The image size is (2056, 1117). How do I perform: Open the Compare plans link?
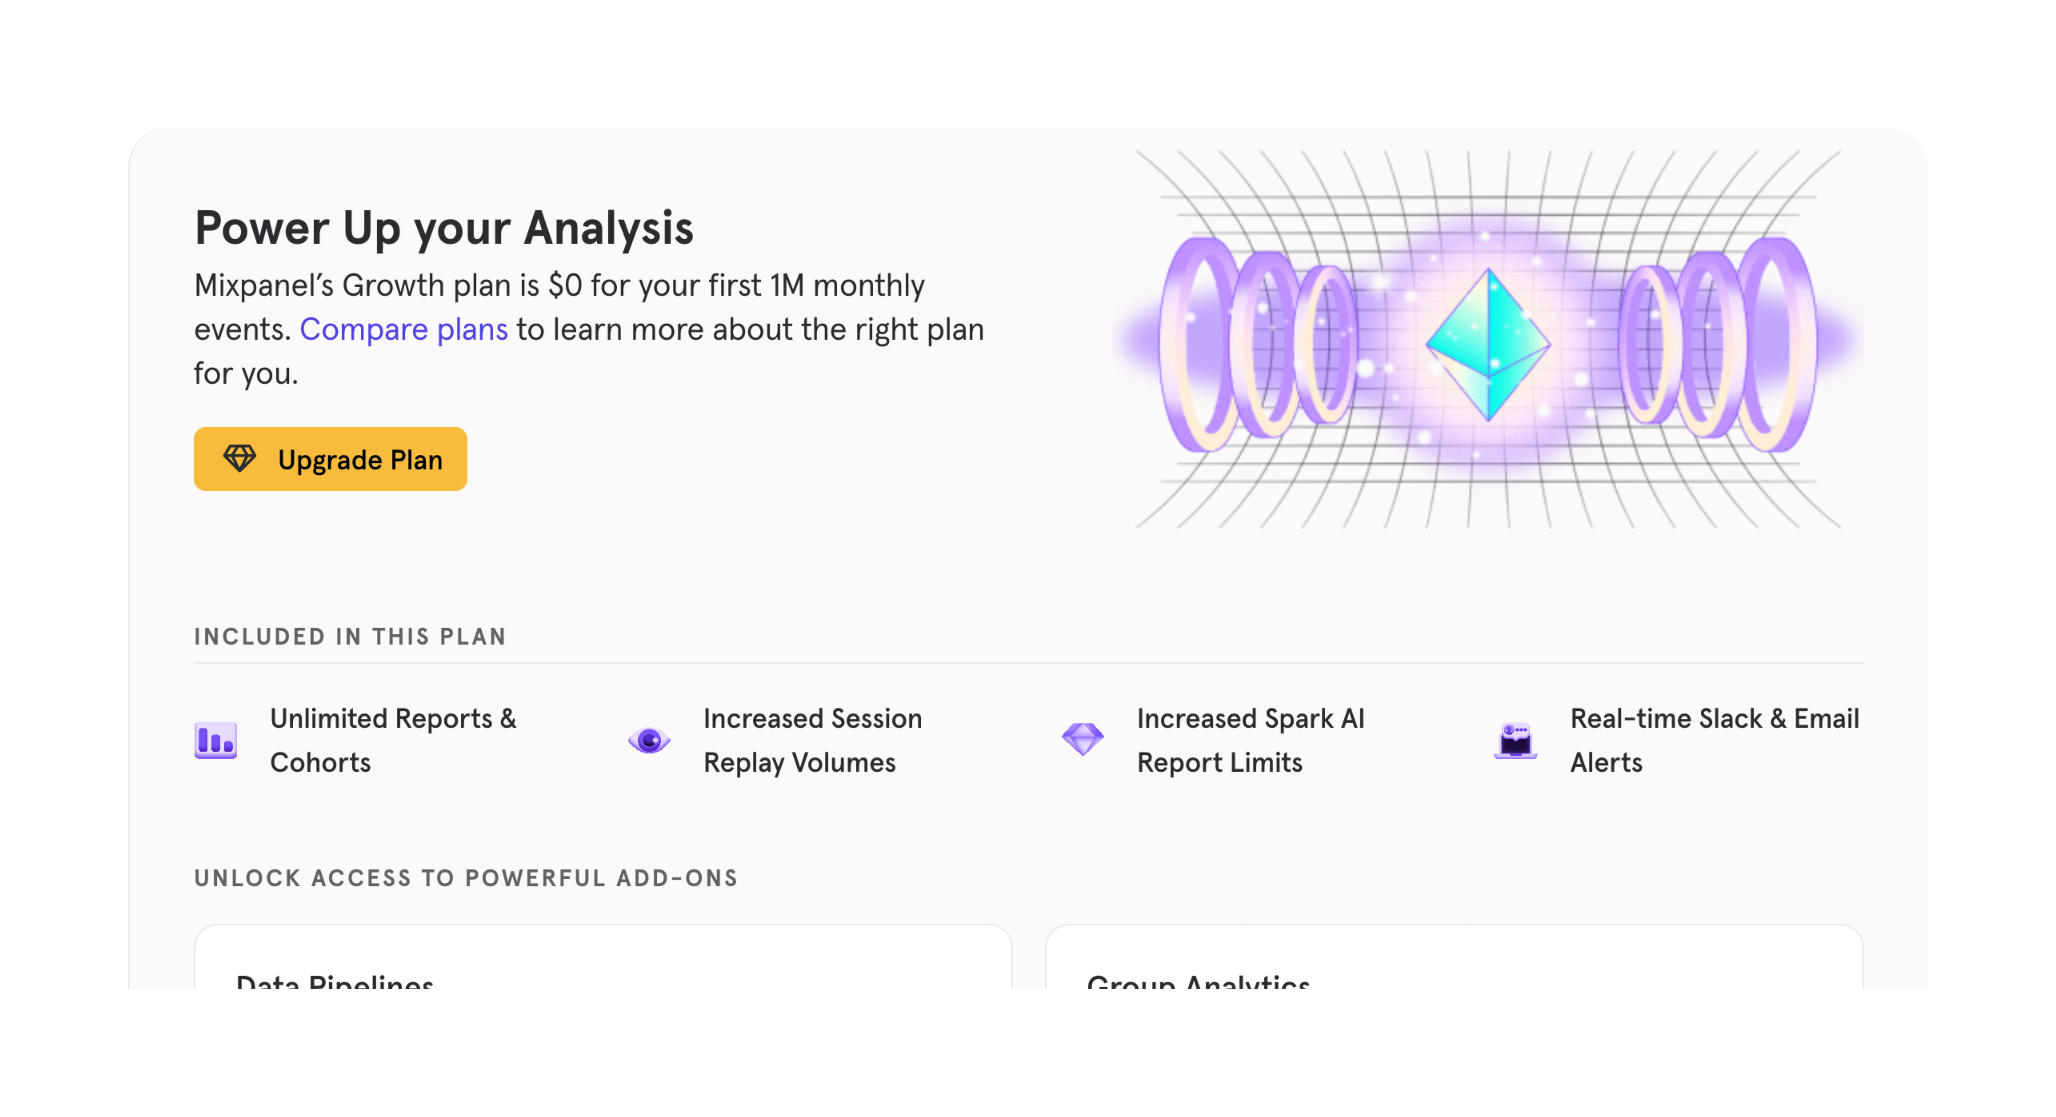click(403, 329)
